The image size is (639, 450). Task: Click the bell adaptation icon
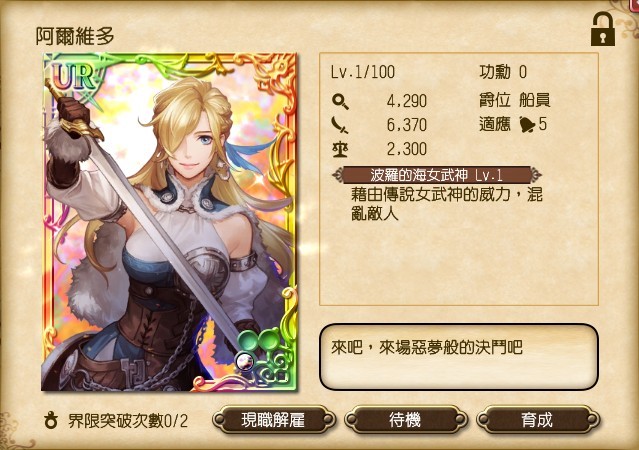[x=527, y=124]
